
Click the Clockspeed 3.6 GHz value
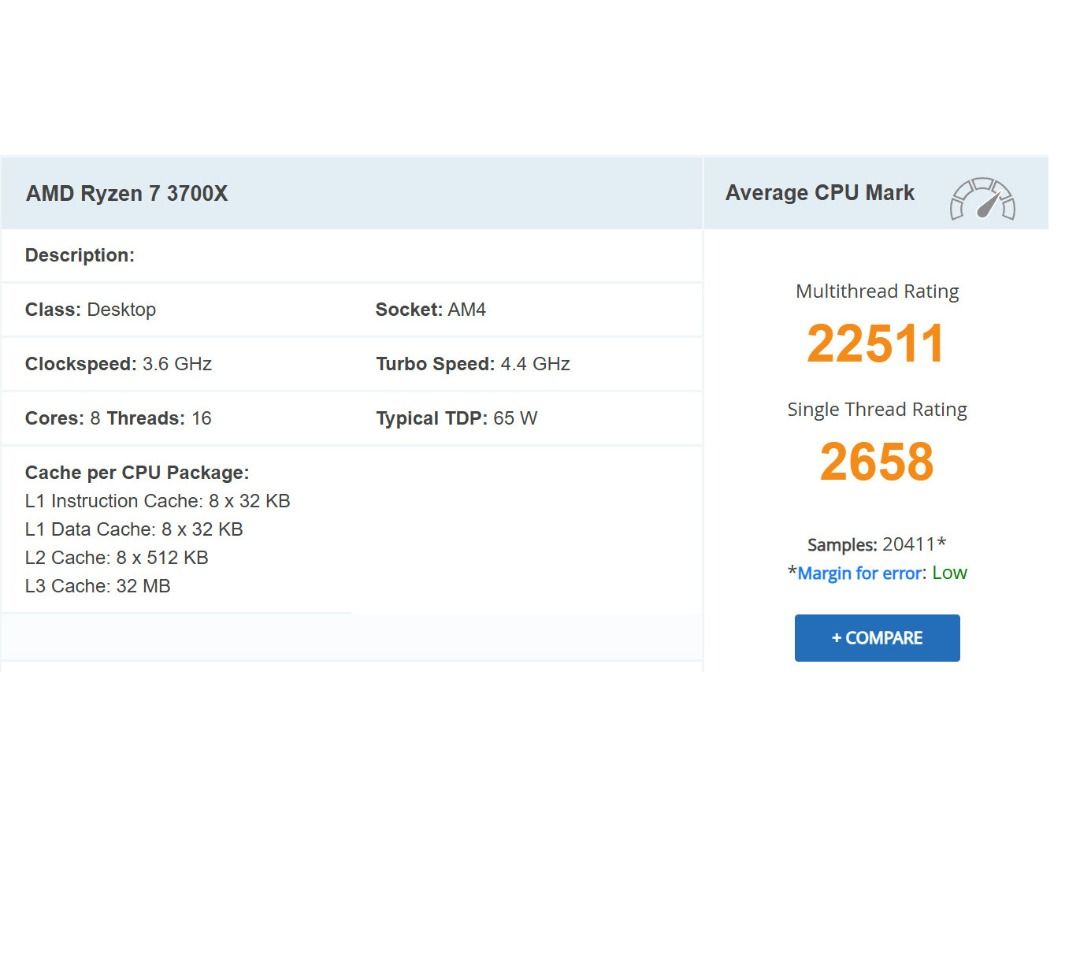(x=176, y=364)
